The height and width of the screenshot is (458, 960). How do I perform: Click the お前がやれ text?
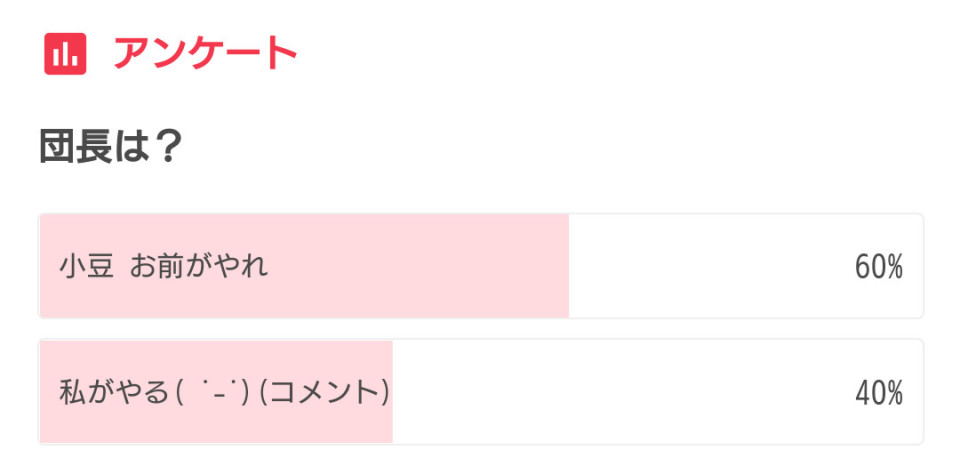pyautogui.click(x=199, y=266)
